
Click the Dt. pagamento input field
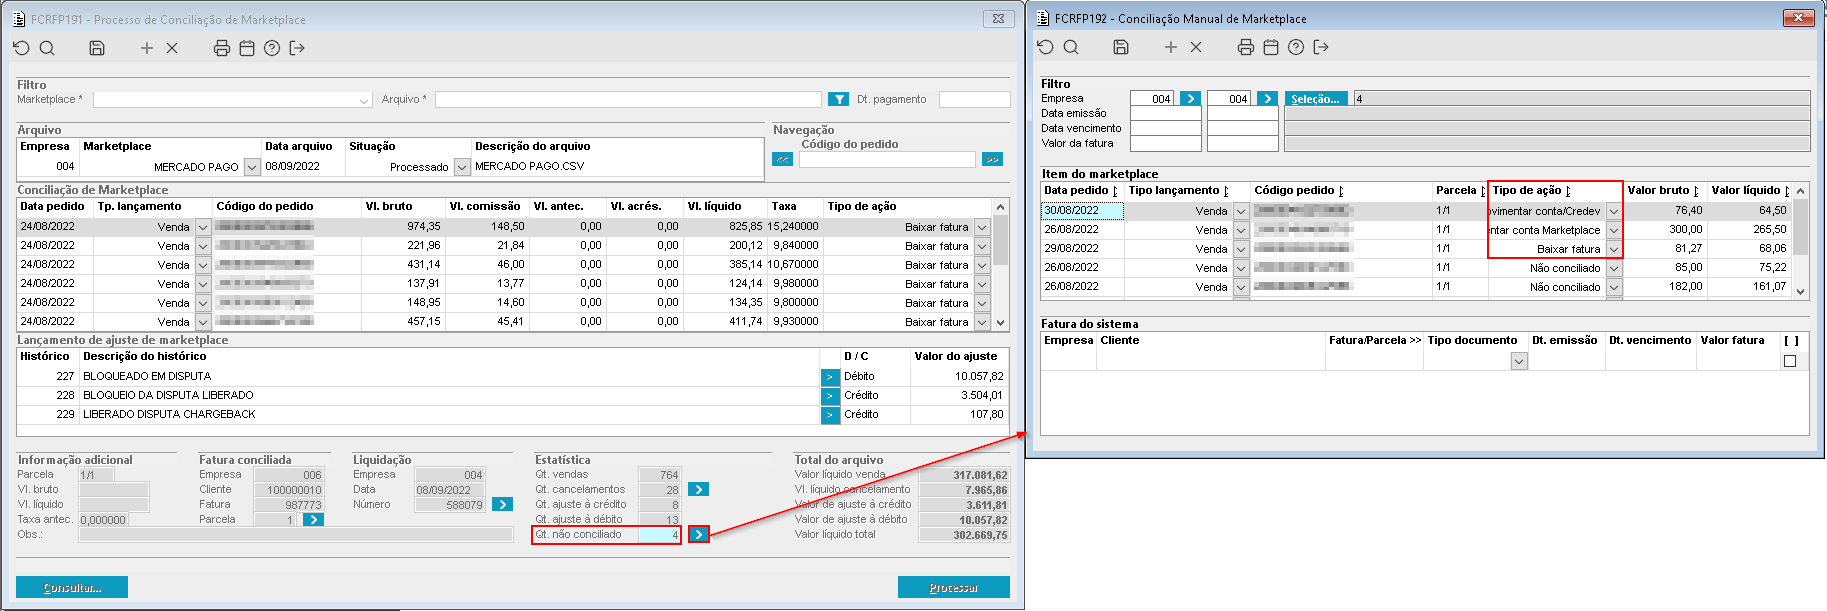[x=974, y=99]
